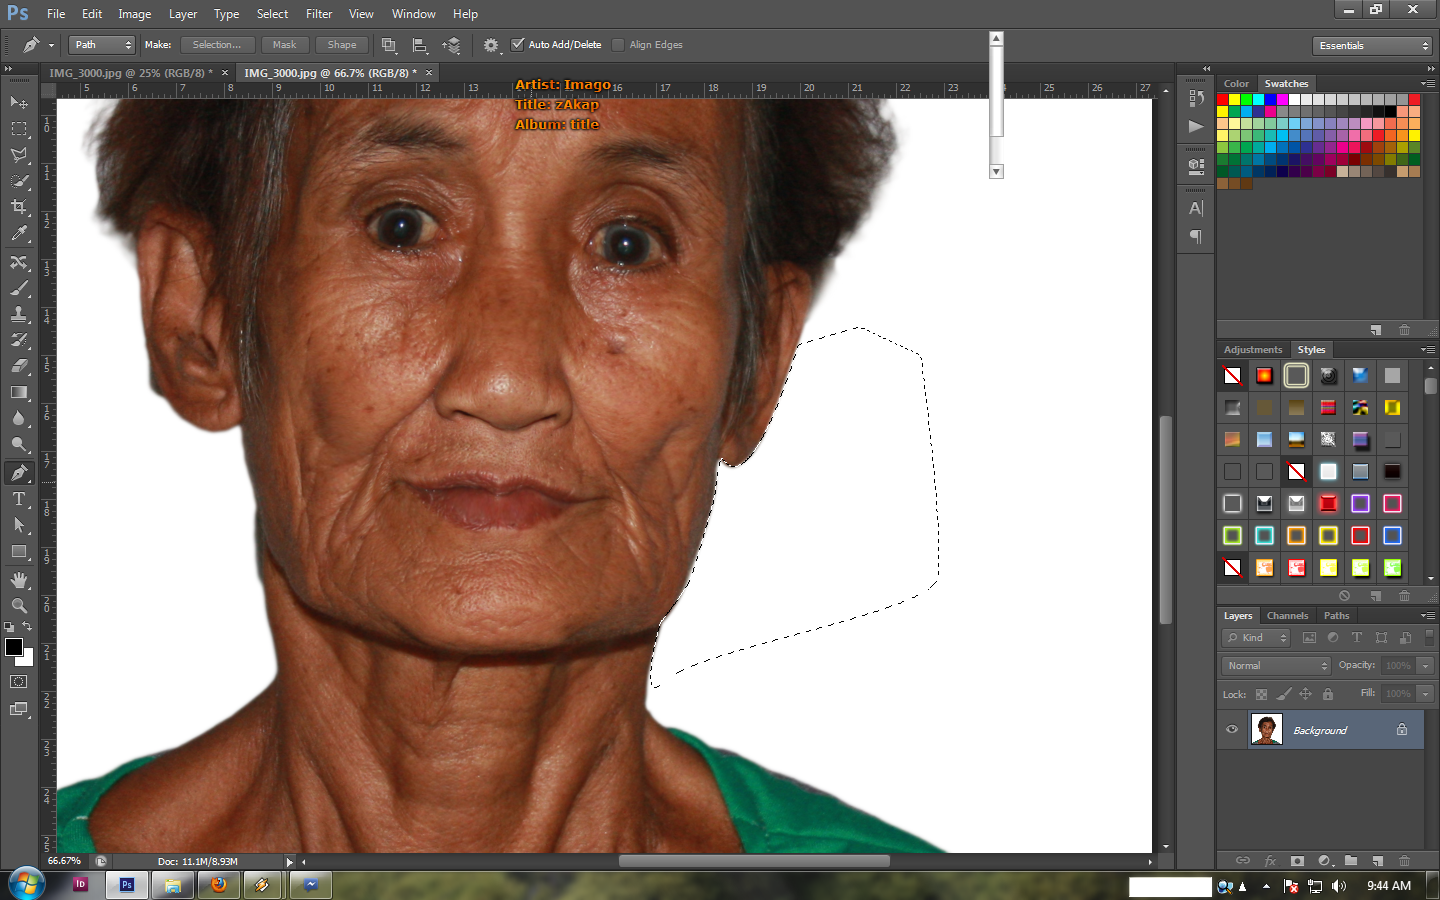Select the Horizontal Type tool
The image size is (1440, 900).
[19, 499]
